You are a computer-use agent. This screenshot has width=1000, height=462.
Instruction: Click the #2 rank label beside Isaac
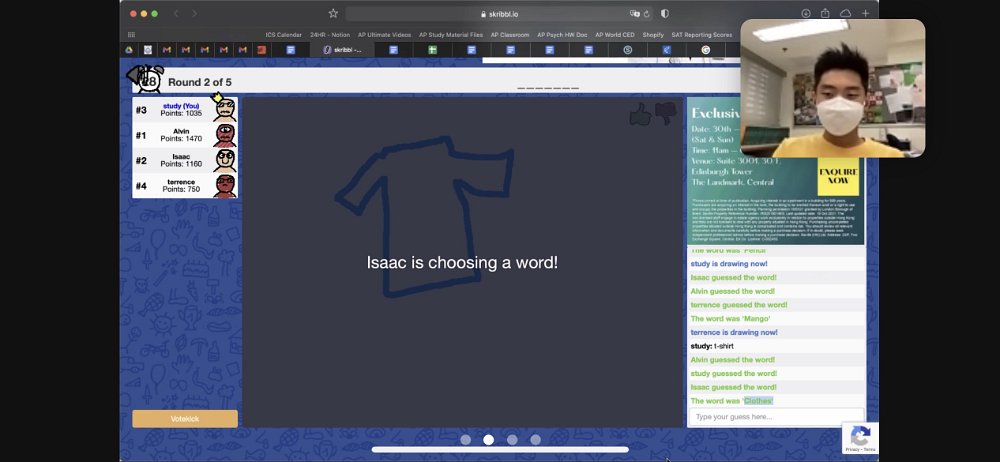[141, 161]
